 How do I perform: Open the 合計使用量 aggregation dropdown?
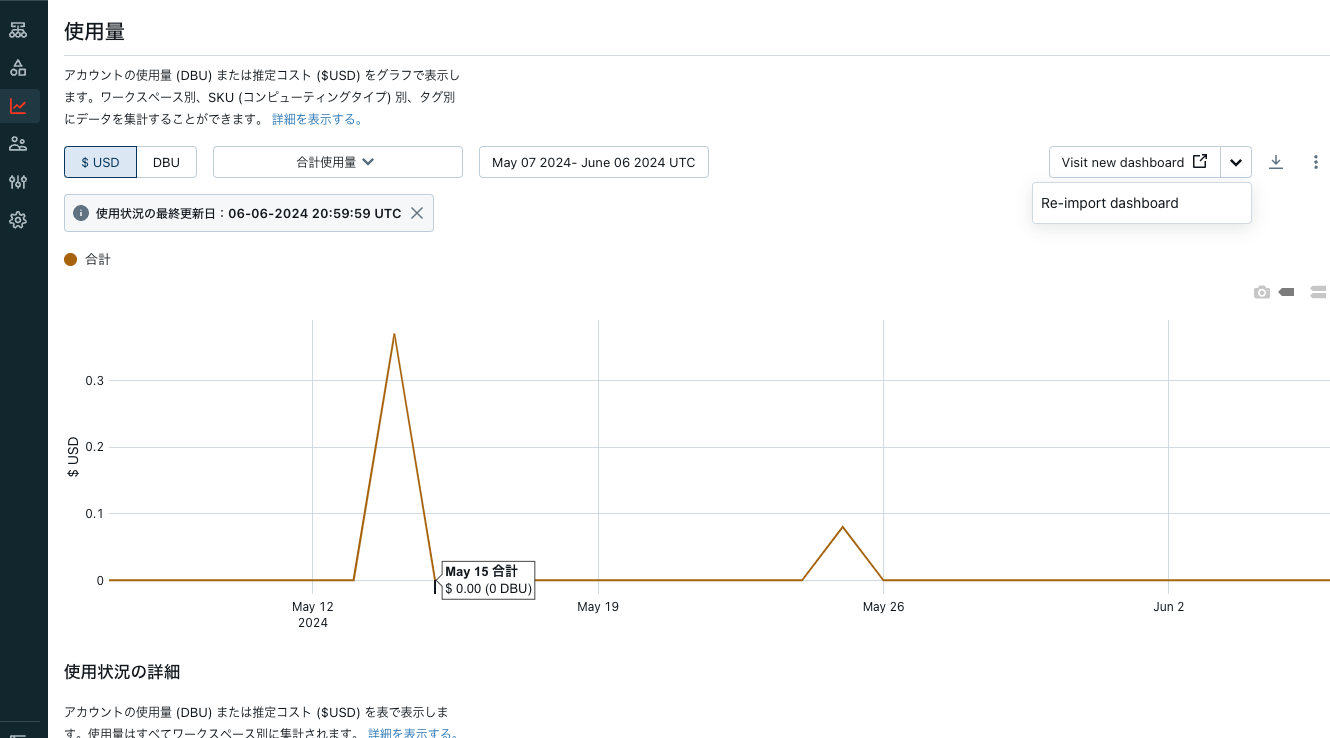[337, 161]
